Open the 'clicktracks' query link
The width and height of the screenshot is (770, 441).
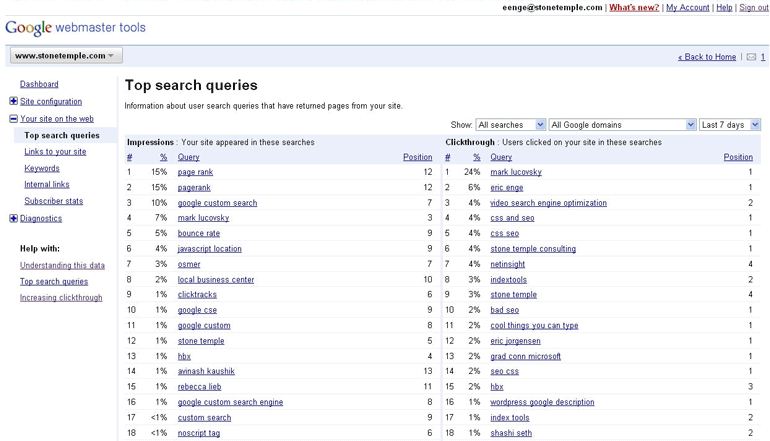[x=197, y=295]
